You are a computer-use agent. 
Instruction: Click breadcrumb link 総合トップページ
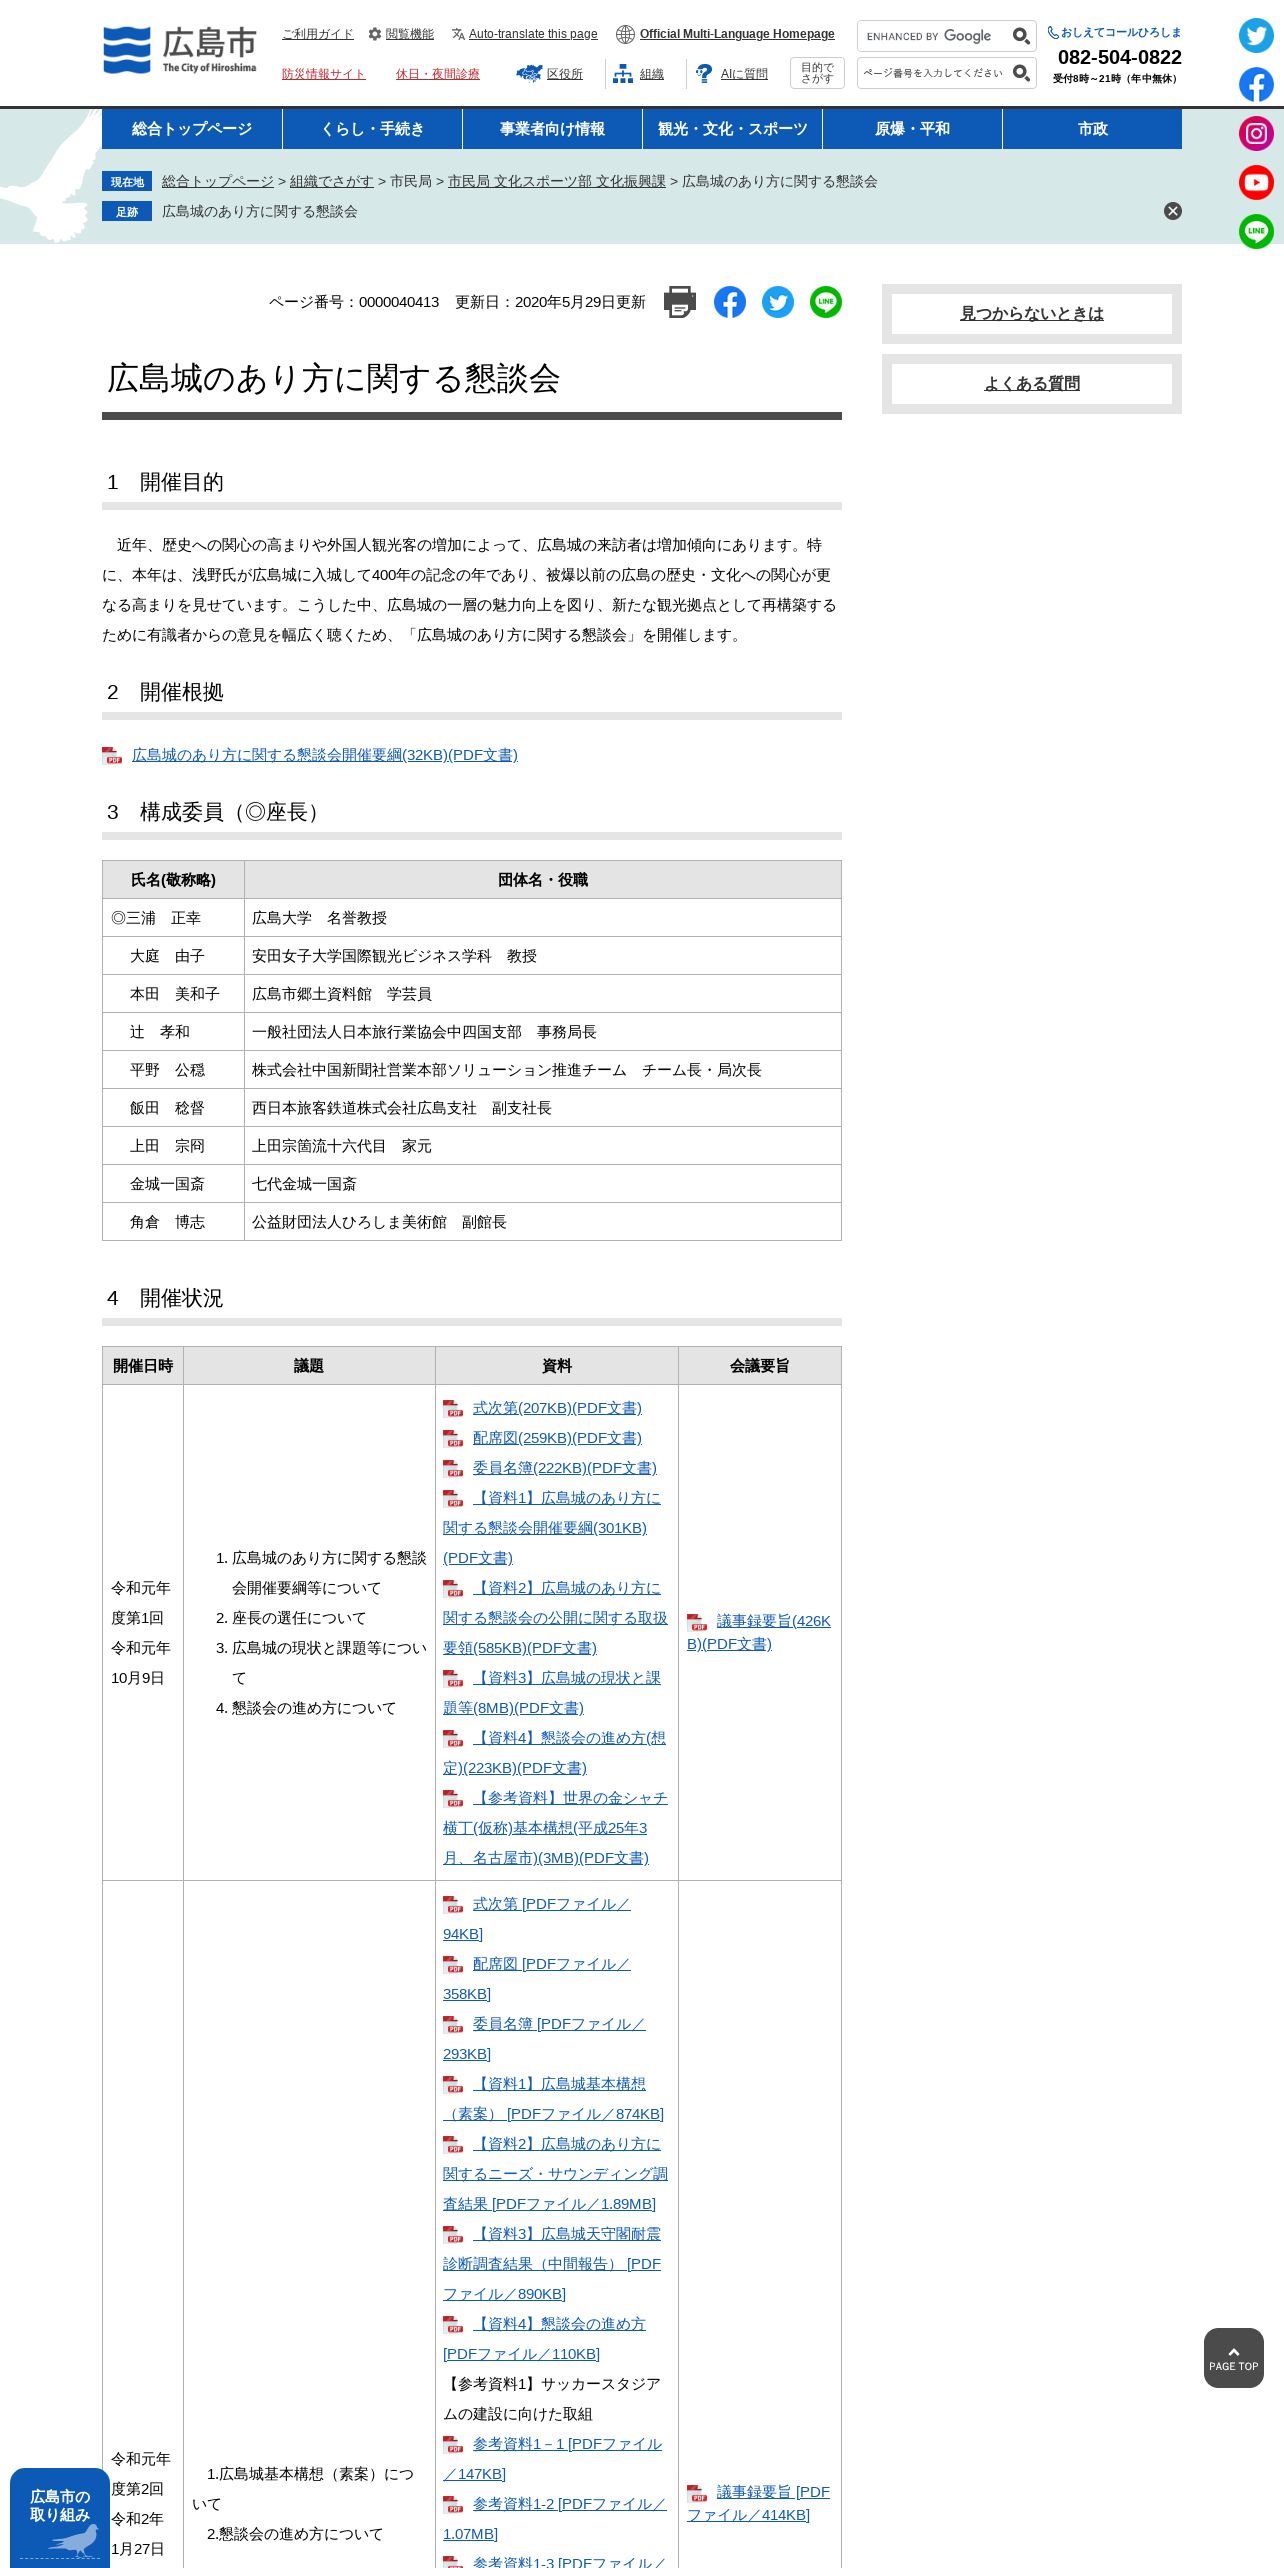(218, 181)
